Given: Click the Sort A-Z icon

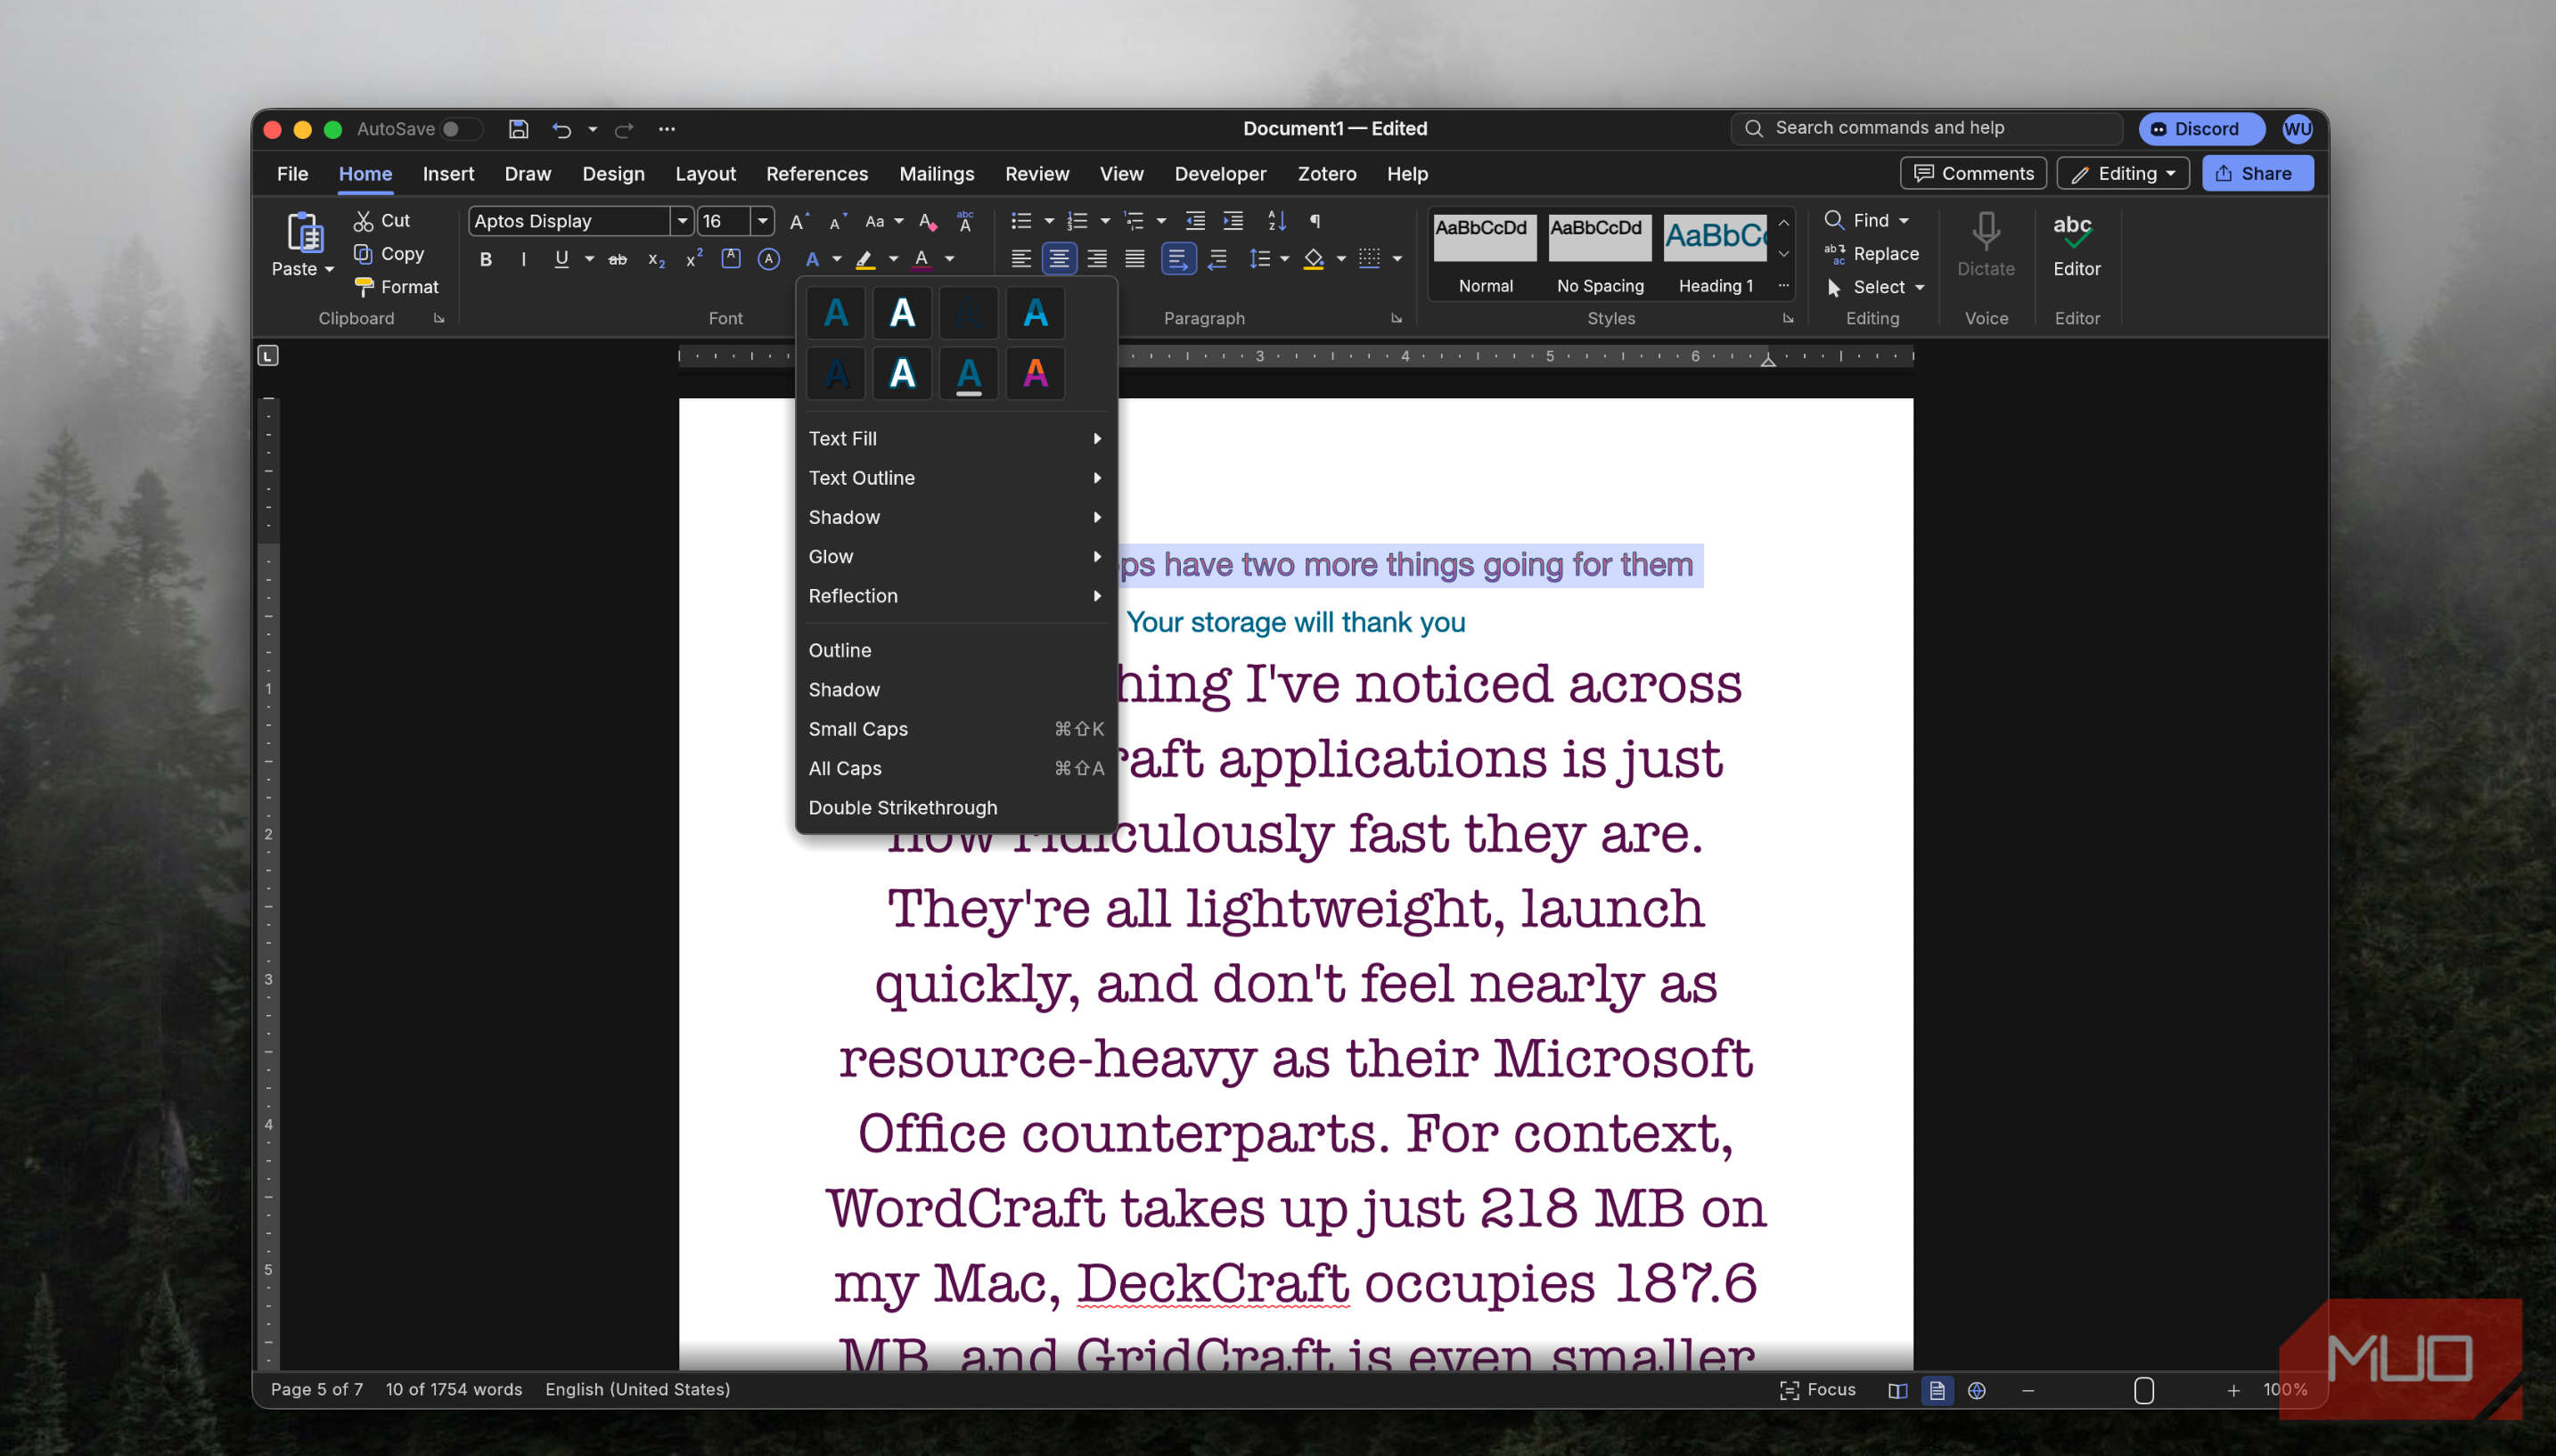Looking at the screenshot, I should [x=1277, y=221].
